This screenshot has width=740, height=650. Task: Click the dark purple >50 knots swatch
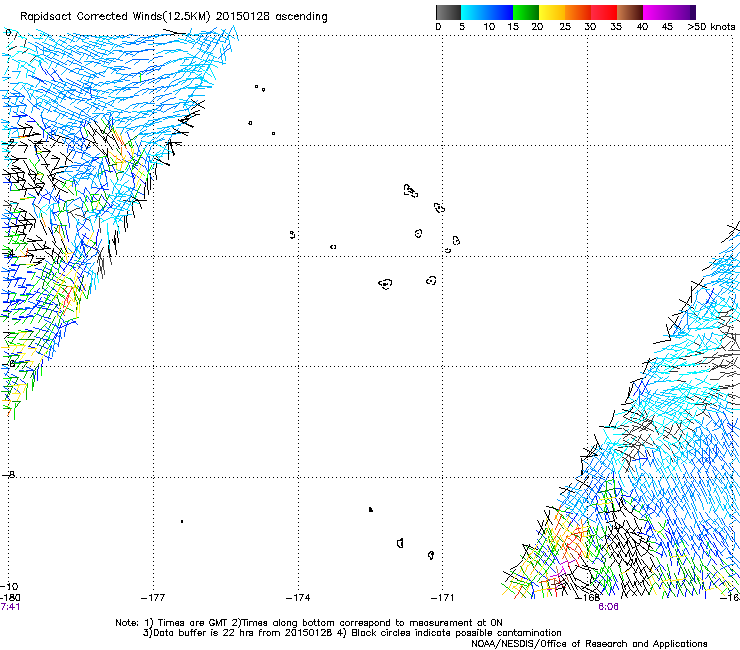coord(693,12)
